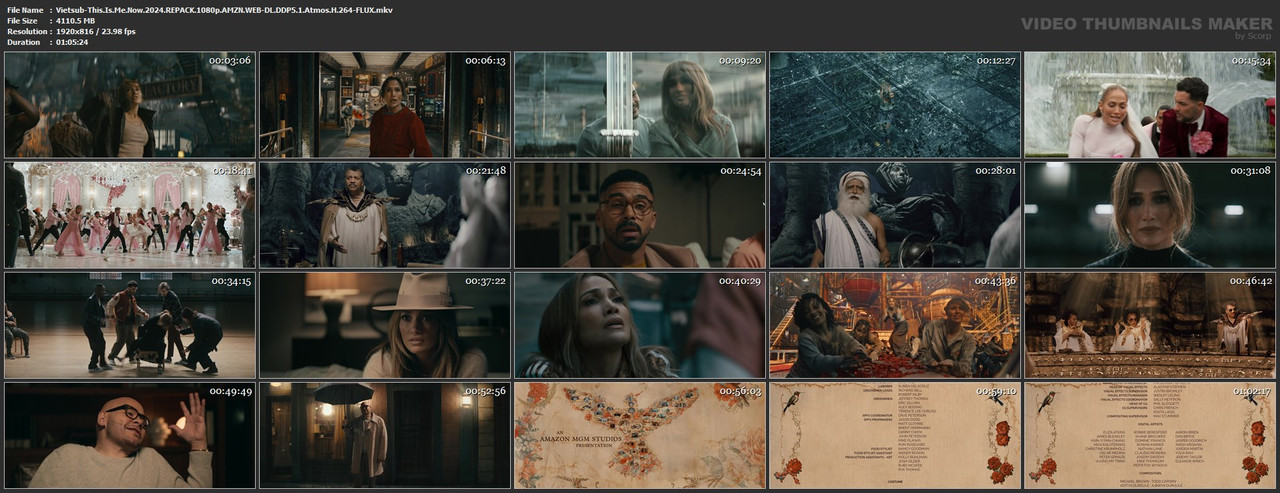Viewport: 1280px width, 493px height.
Task: Open the thumbnail stamped 00:21:48
Action: 385,215
